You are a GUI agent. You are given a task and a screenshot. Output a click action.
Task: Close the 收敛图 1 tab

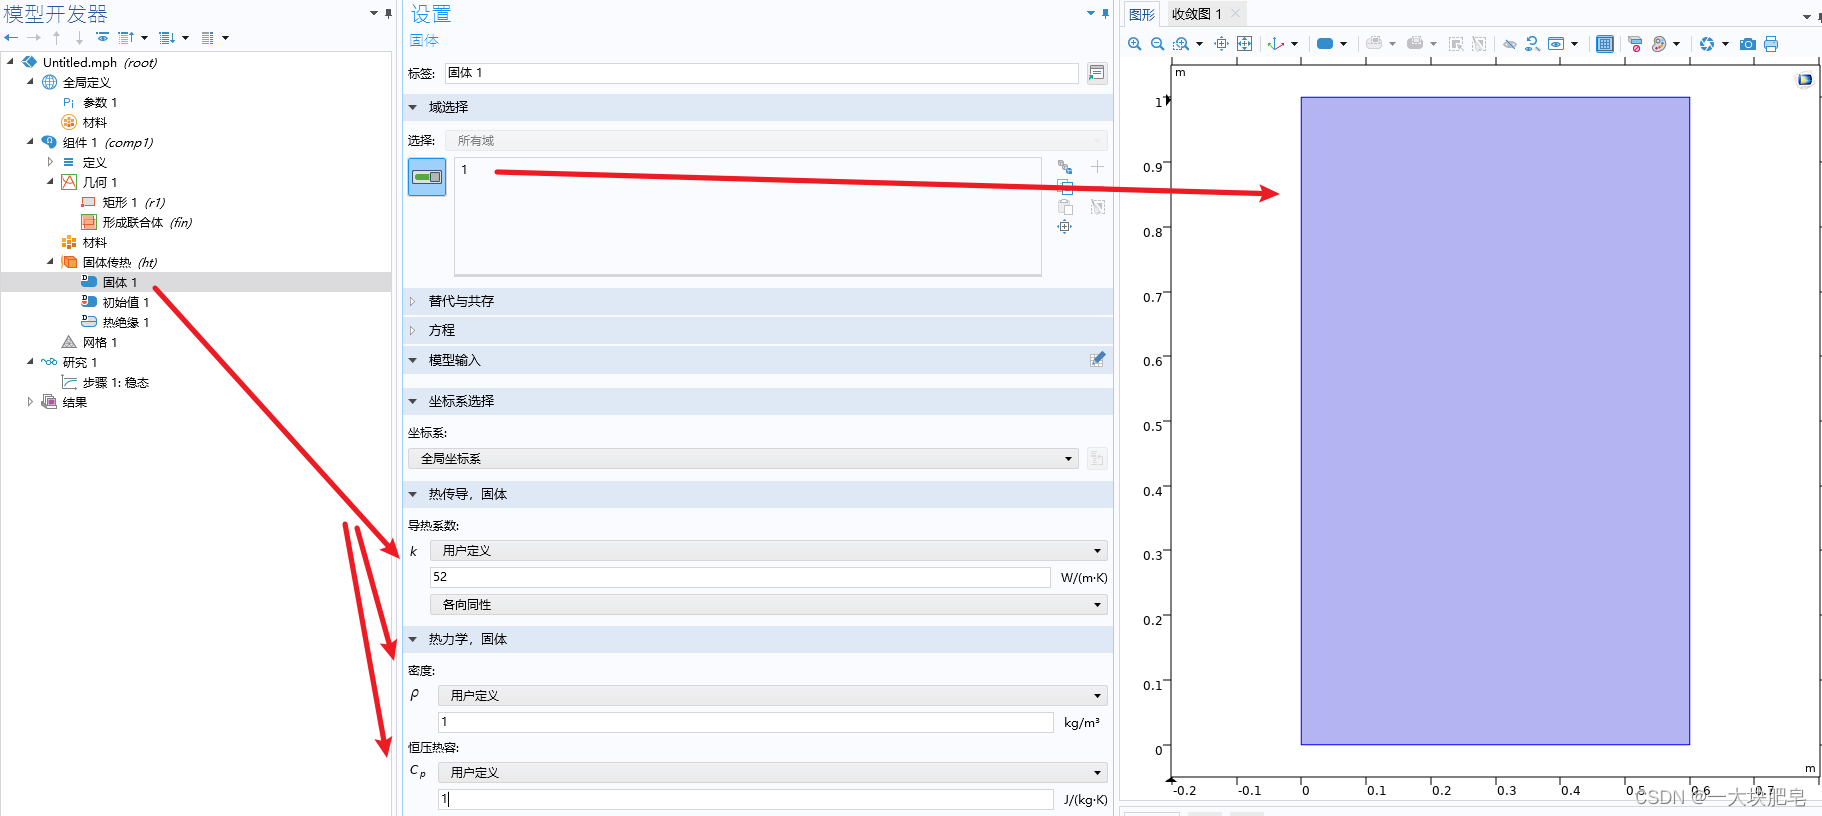pos(1236,14)
